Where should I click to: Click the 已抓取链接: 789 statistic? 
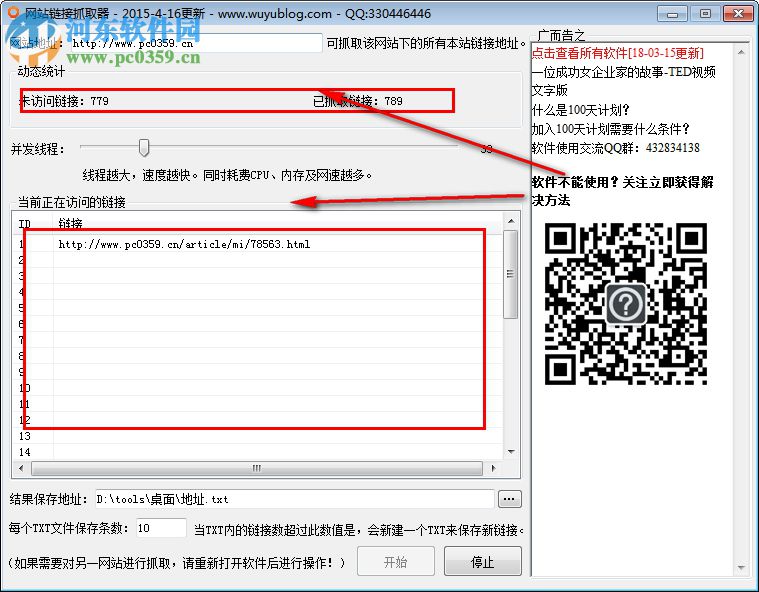[x=358, y=101]
